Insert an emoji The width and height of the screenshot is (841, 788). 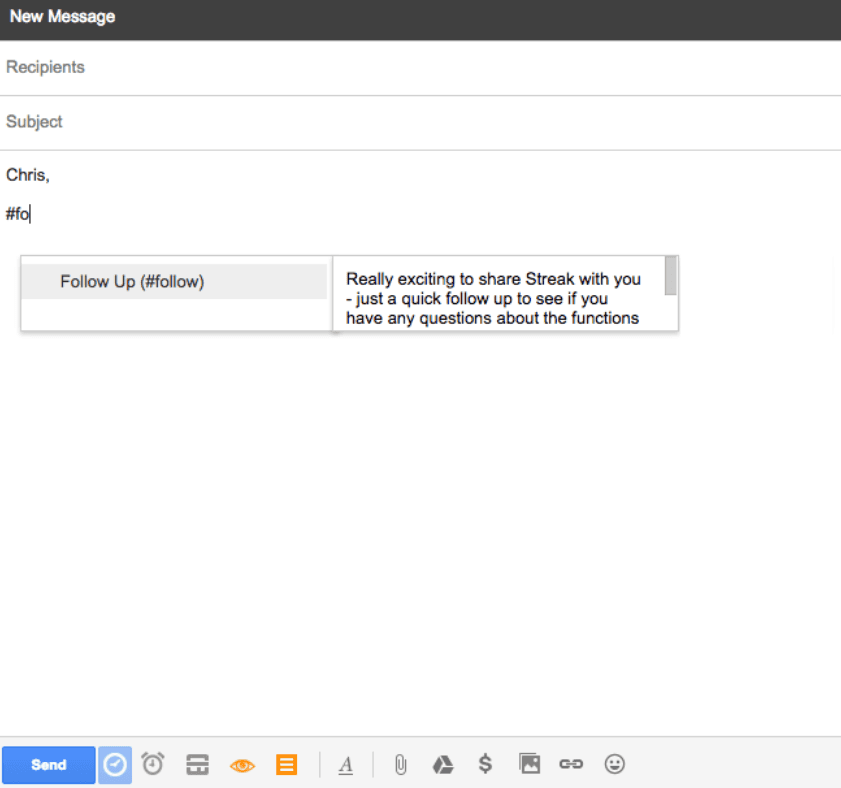[614, 764]
